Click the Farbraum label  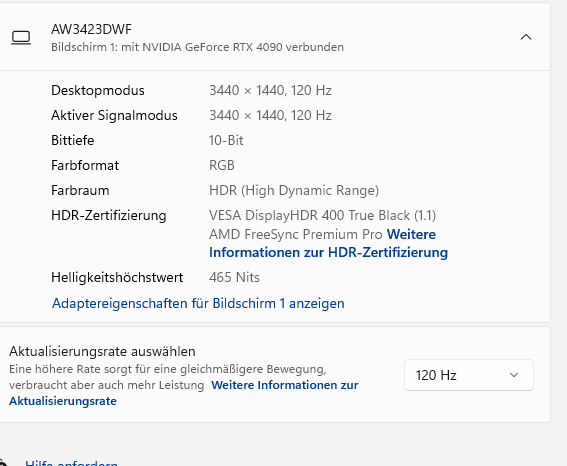point(80,190)
